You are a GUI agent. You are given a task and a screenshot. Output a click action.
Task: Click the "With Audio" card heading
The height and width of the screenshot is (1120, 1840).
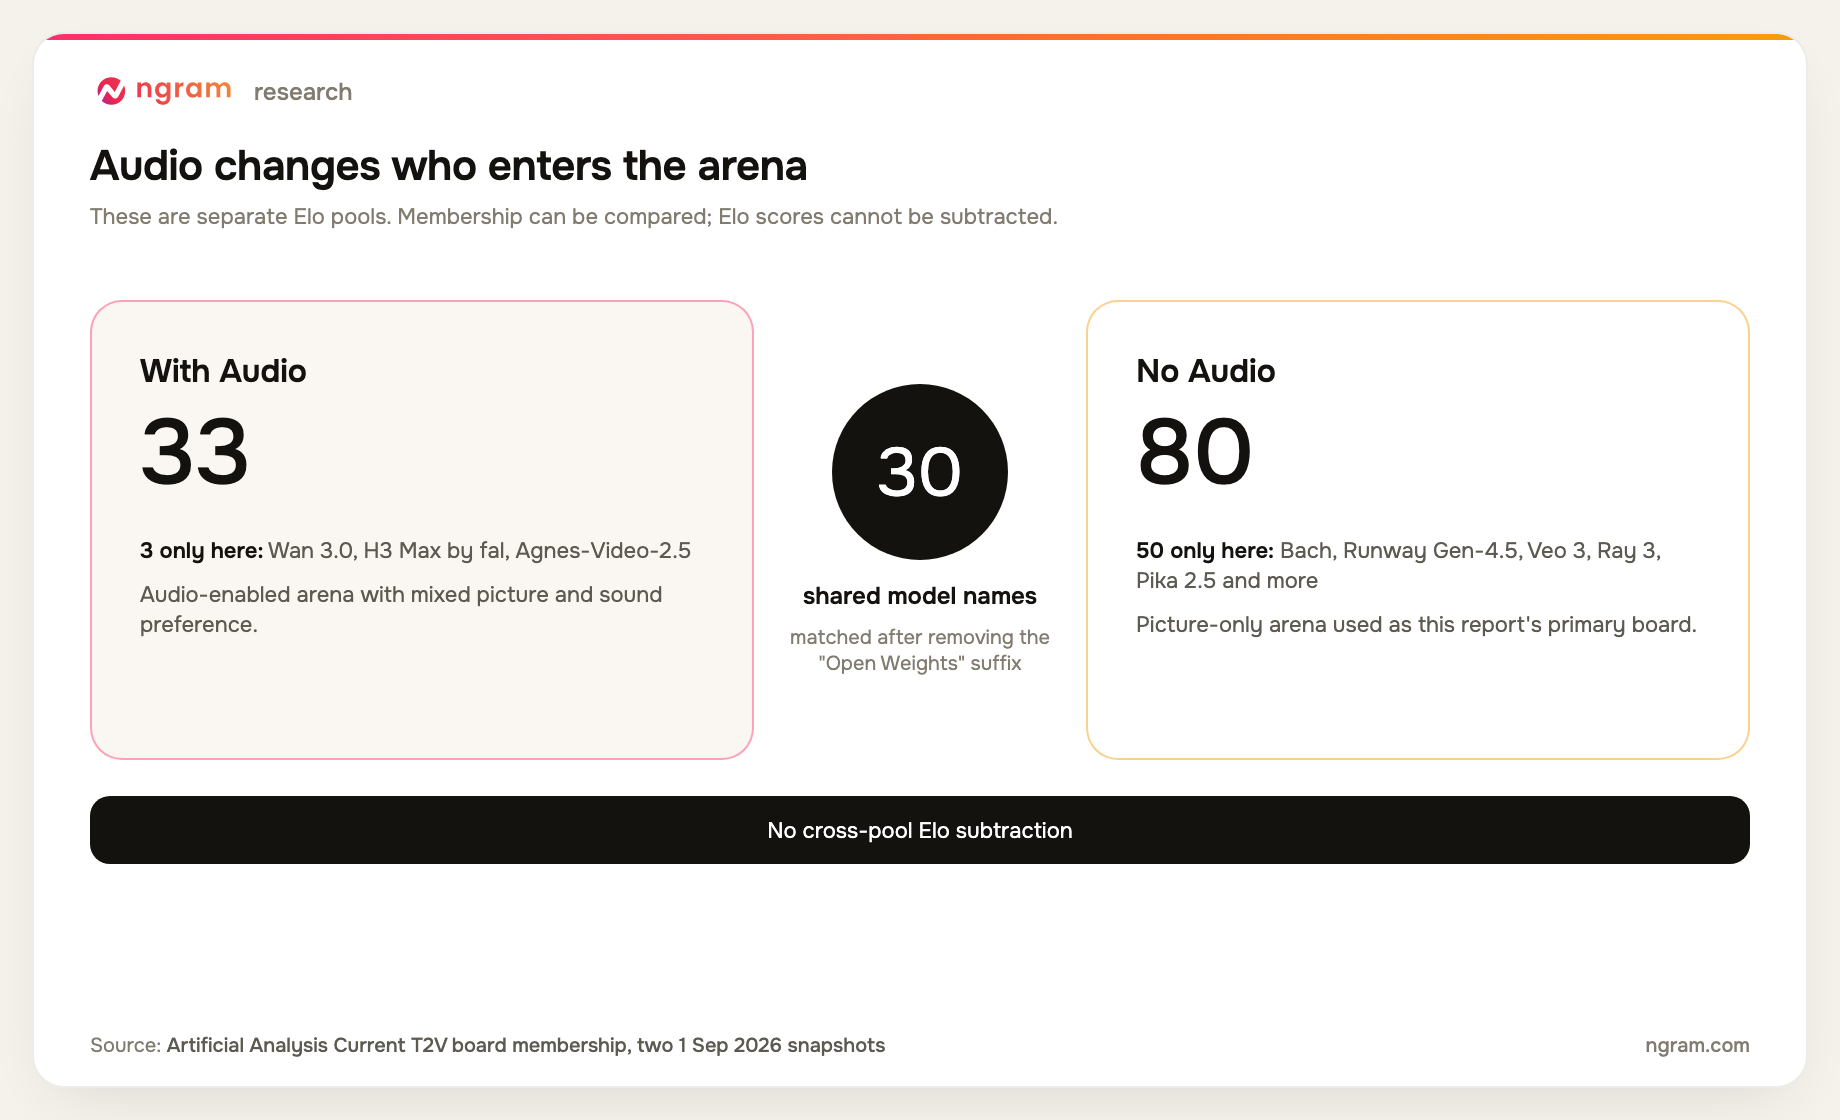(x=223, y=371)
